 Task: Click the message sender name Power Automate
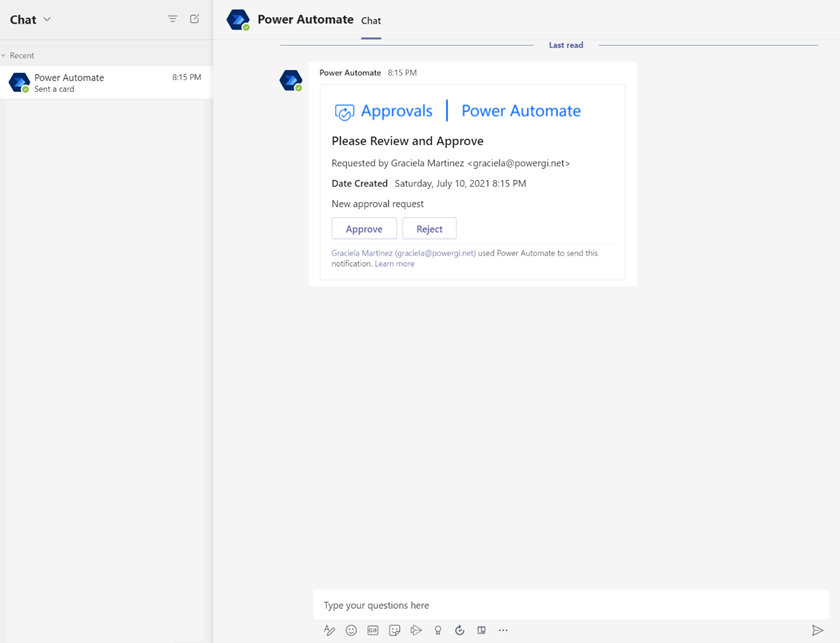pos(350,73)
